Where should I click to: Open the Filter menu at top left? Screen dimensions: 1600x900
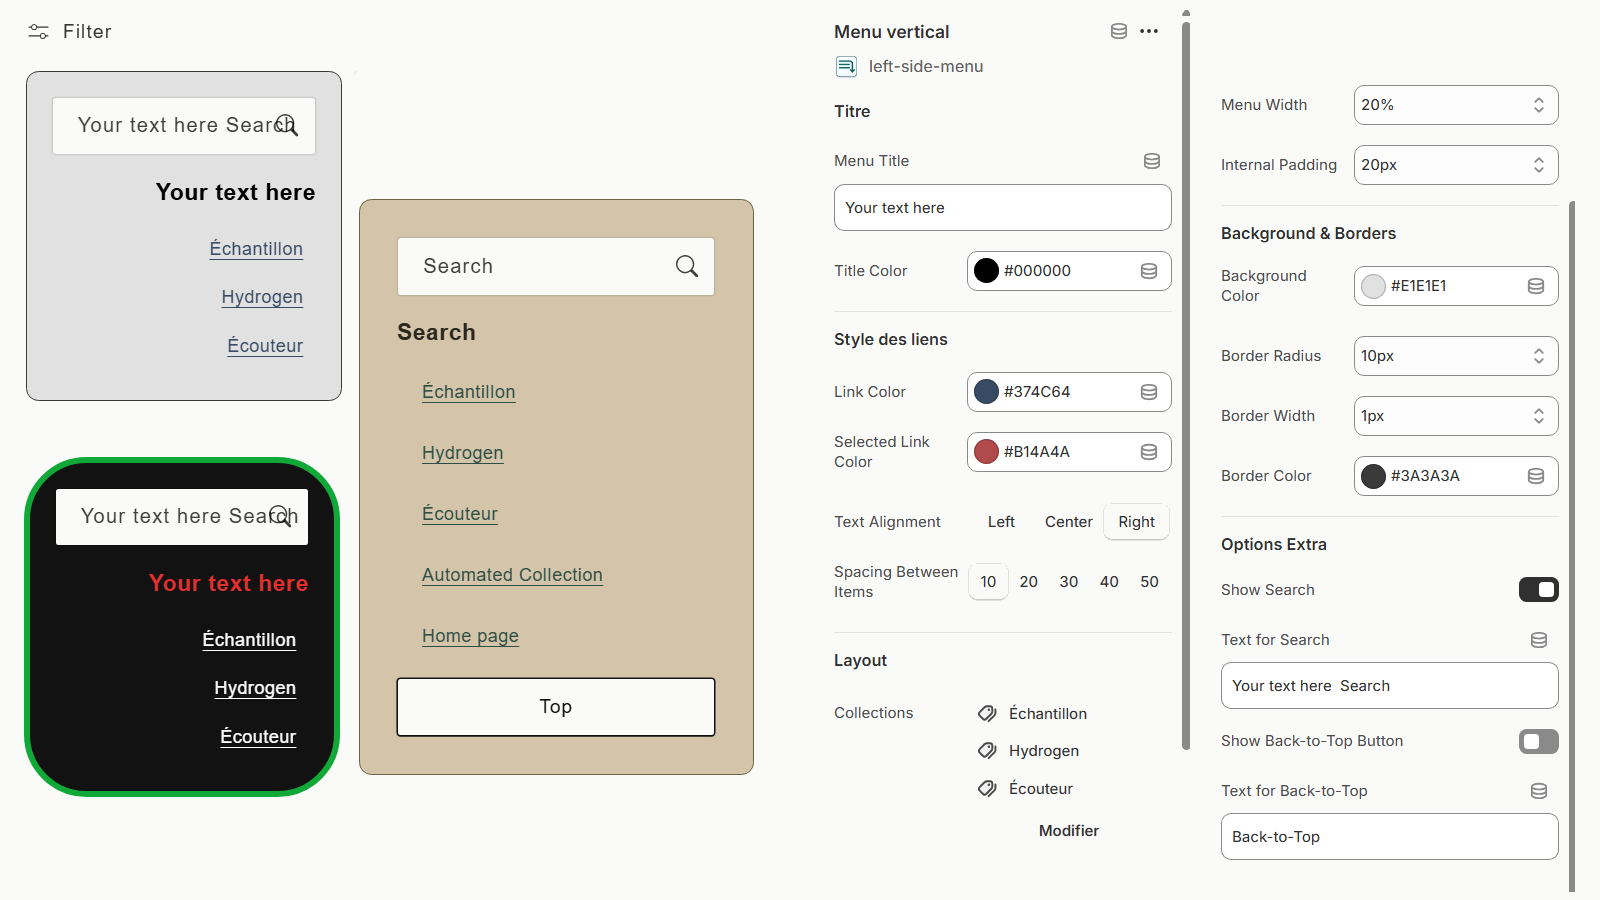click(x=68, y=31)
